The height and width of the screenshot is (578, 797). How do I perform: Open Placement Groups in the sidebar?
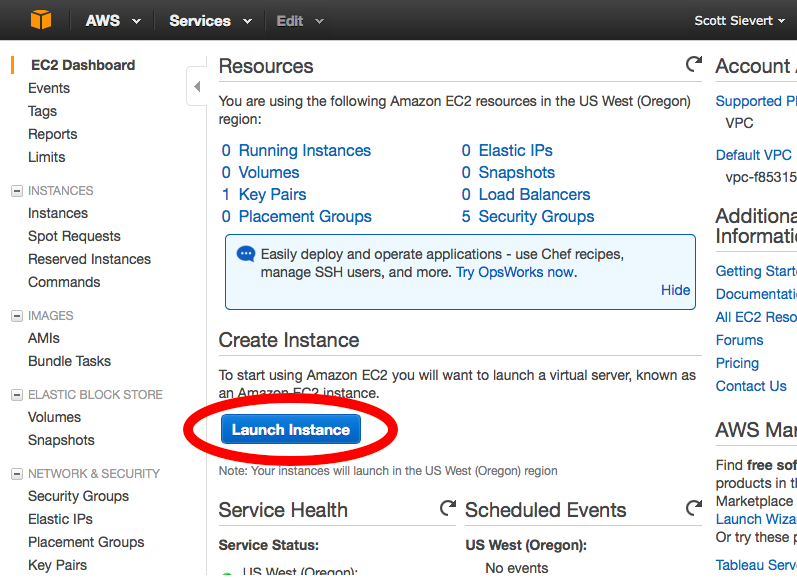coord(86,542)
